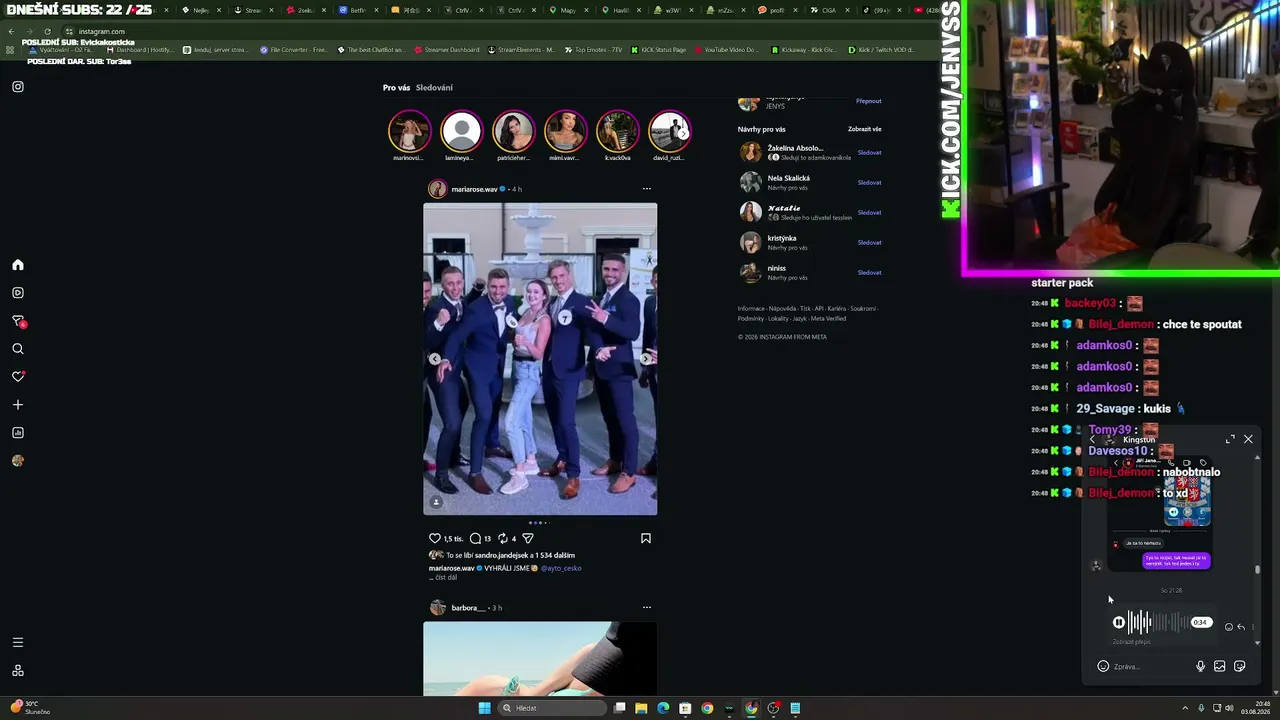Show next photo in the post carousel
This screenshot has height=720, width=1280.
pyautogui.click(x=645, y=359)
